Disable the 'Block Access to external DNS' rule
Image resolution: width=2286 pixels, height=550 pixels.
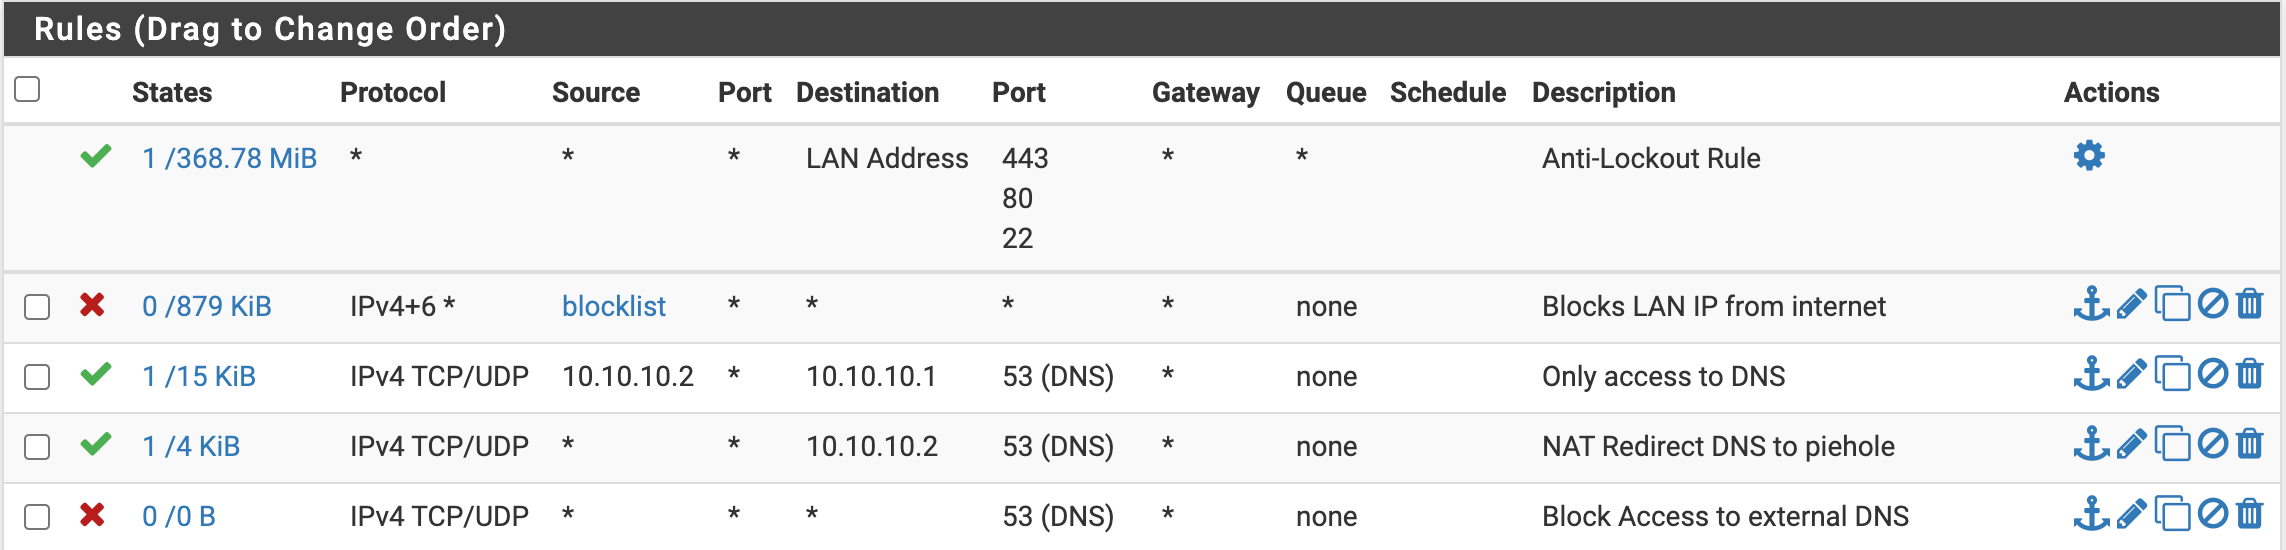2213,514
